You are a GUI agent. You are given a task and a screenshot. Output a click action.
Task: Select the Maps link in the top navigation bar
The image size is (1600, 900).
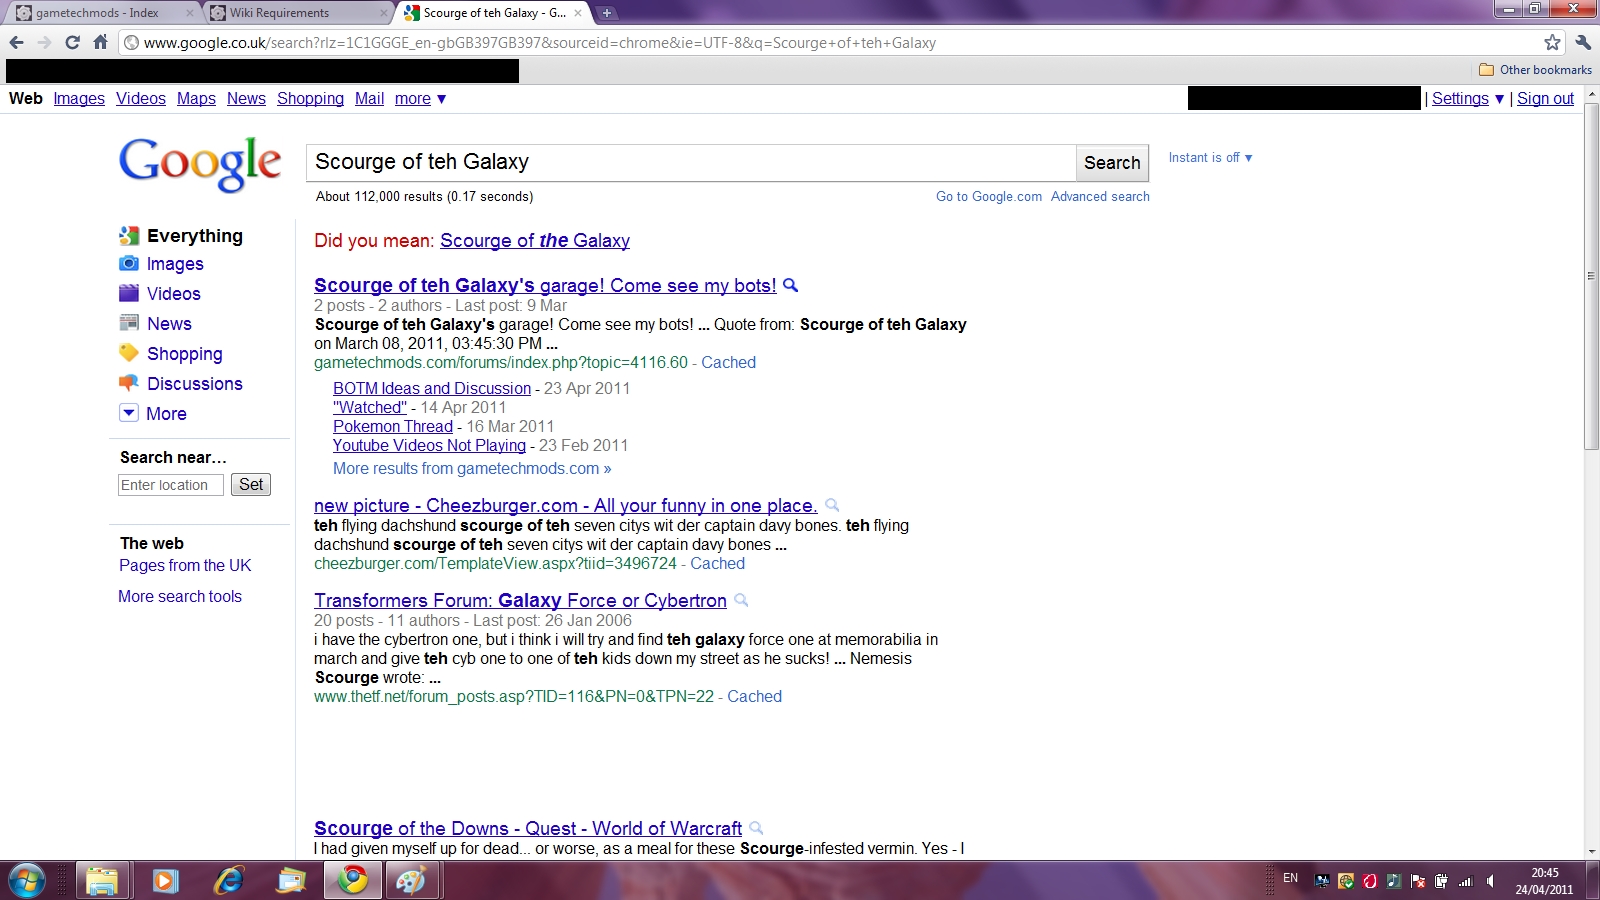196,98
